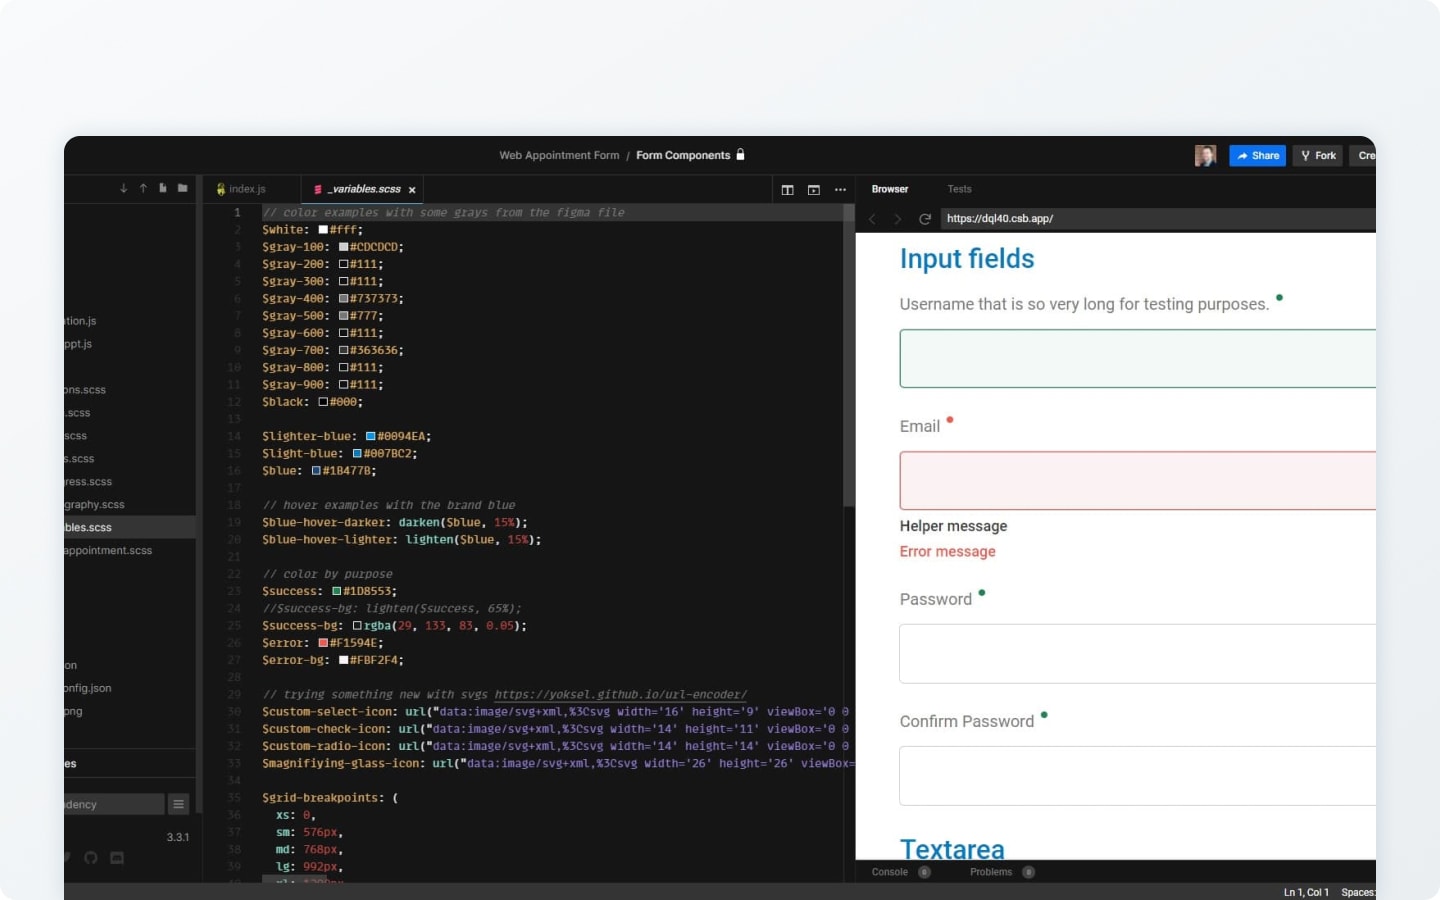This screenshot has height=900, width=1440.
Task: Click the $error color swatch
Action: [x=323, y=643]
